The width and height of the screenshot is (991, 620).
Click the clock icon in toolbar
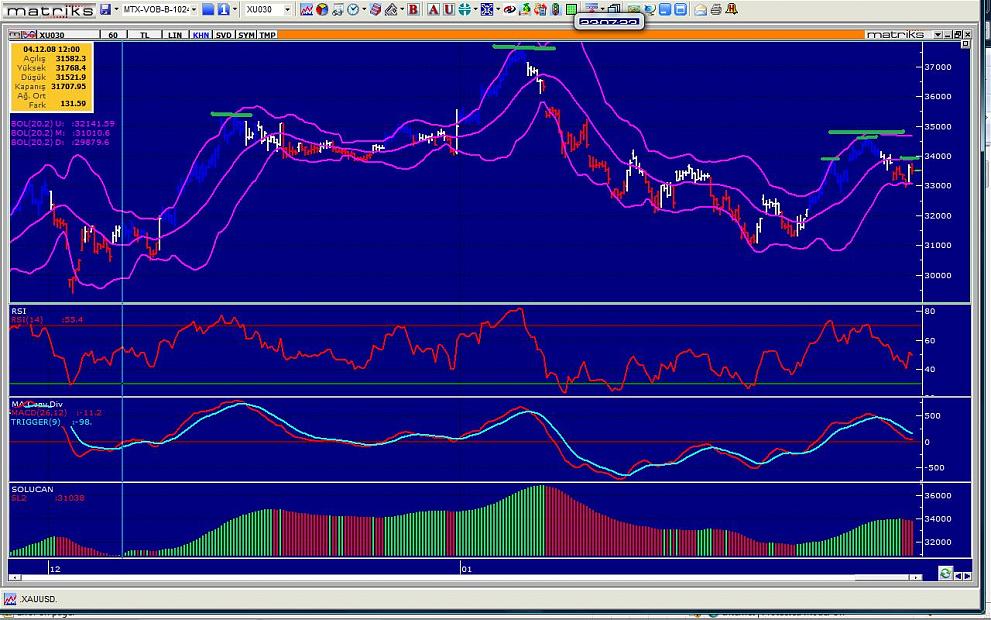coord(354,9)
